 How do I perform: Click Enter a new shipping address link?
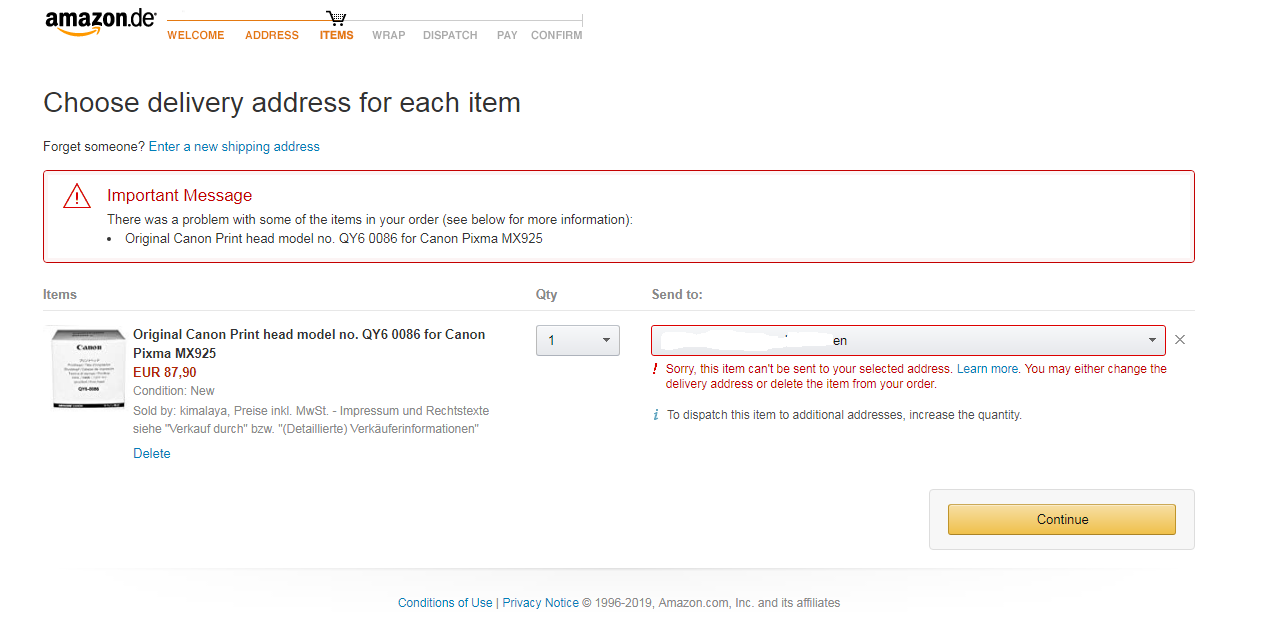(234, 147)
